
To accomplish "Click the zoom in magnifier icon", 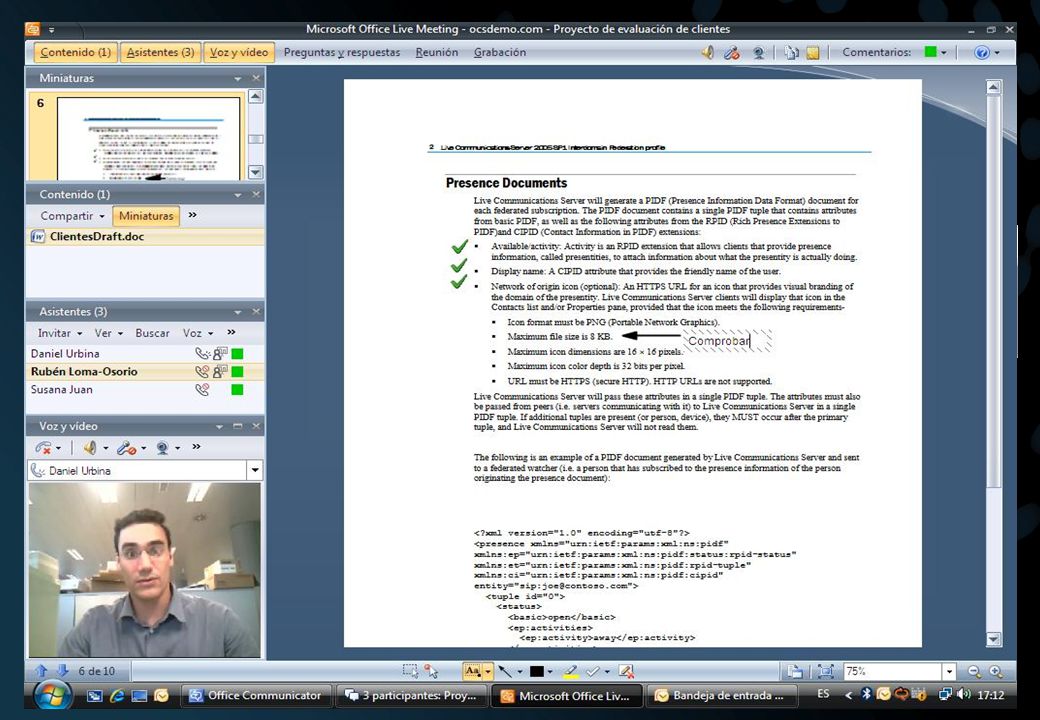I will (996, 671).
